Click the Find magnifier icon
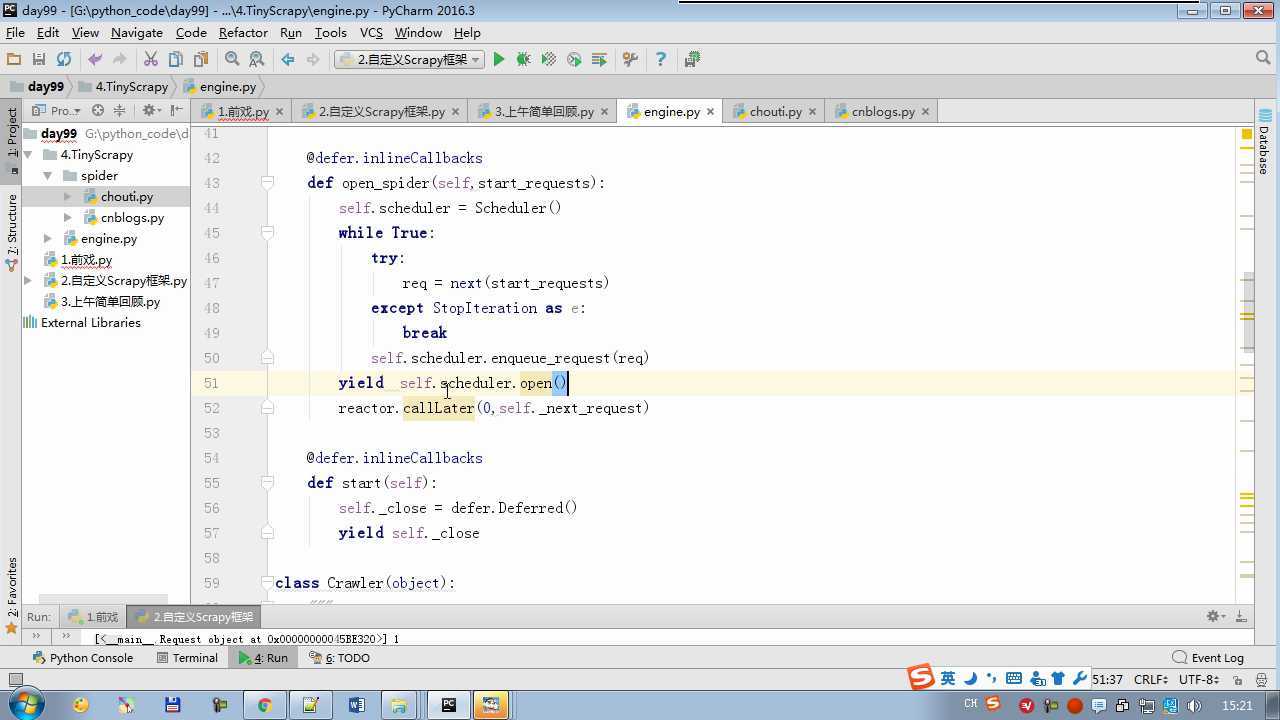Image resolution: width=1280 pixels, height=720 pixels. (x=232, y=60)
